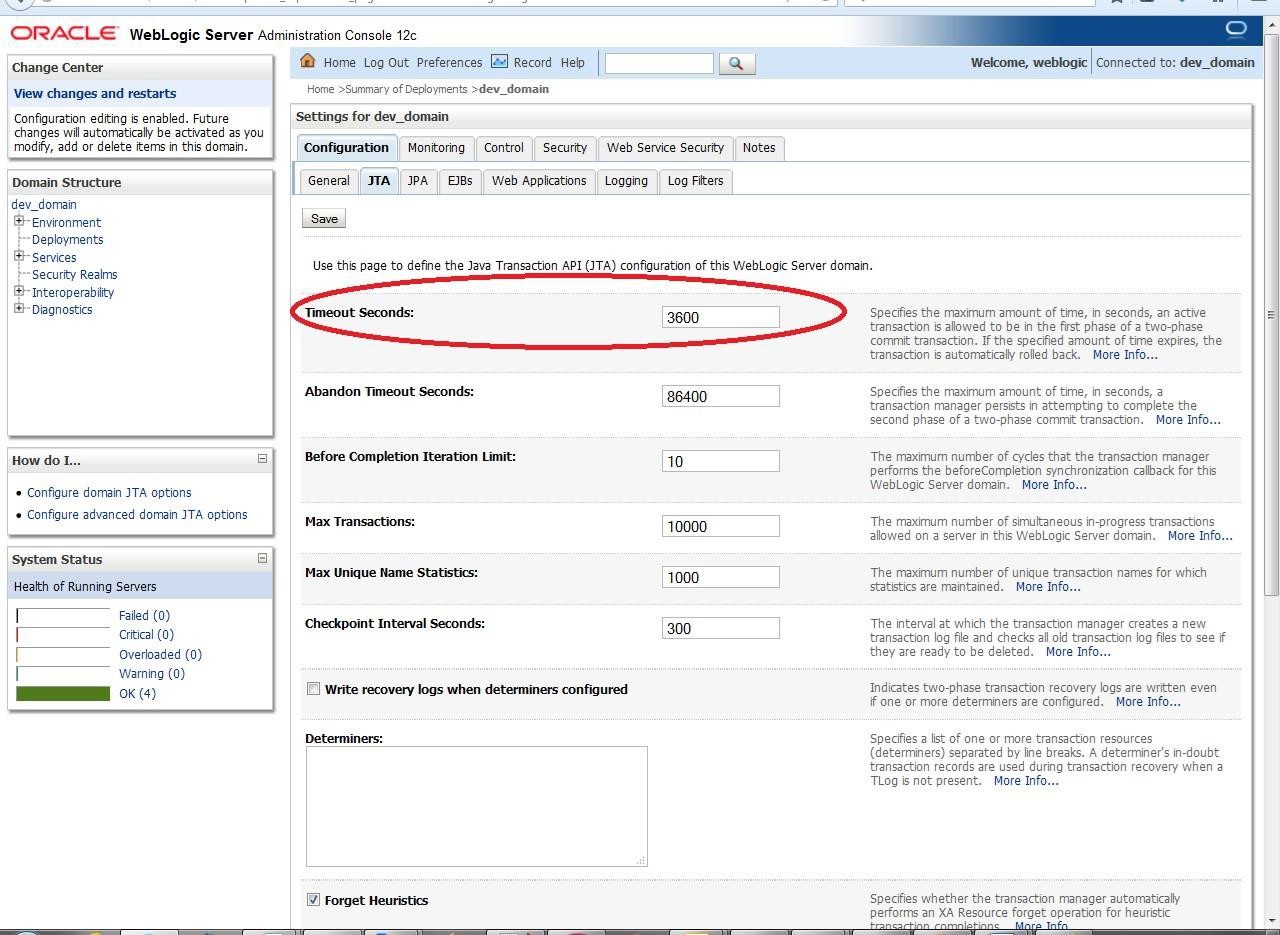Switch to the General sub-tab
The height and width of the screenshot is (935, 1280).
(328, 181)
